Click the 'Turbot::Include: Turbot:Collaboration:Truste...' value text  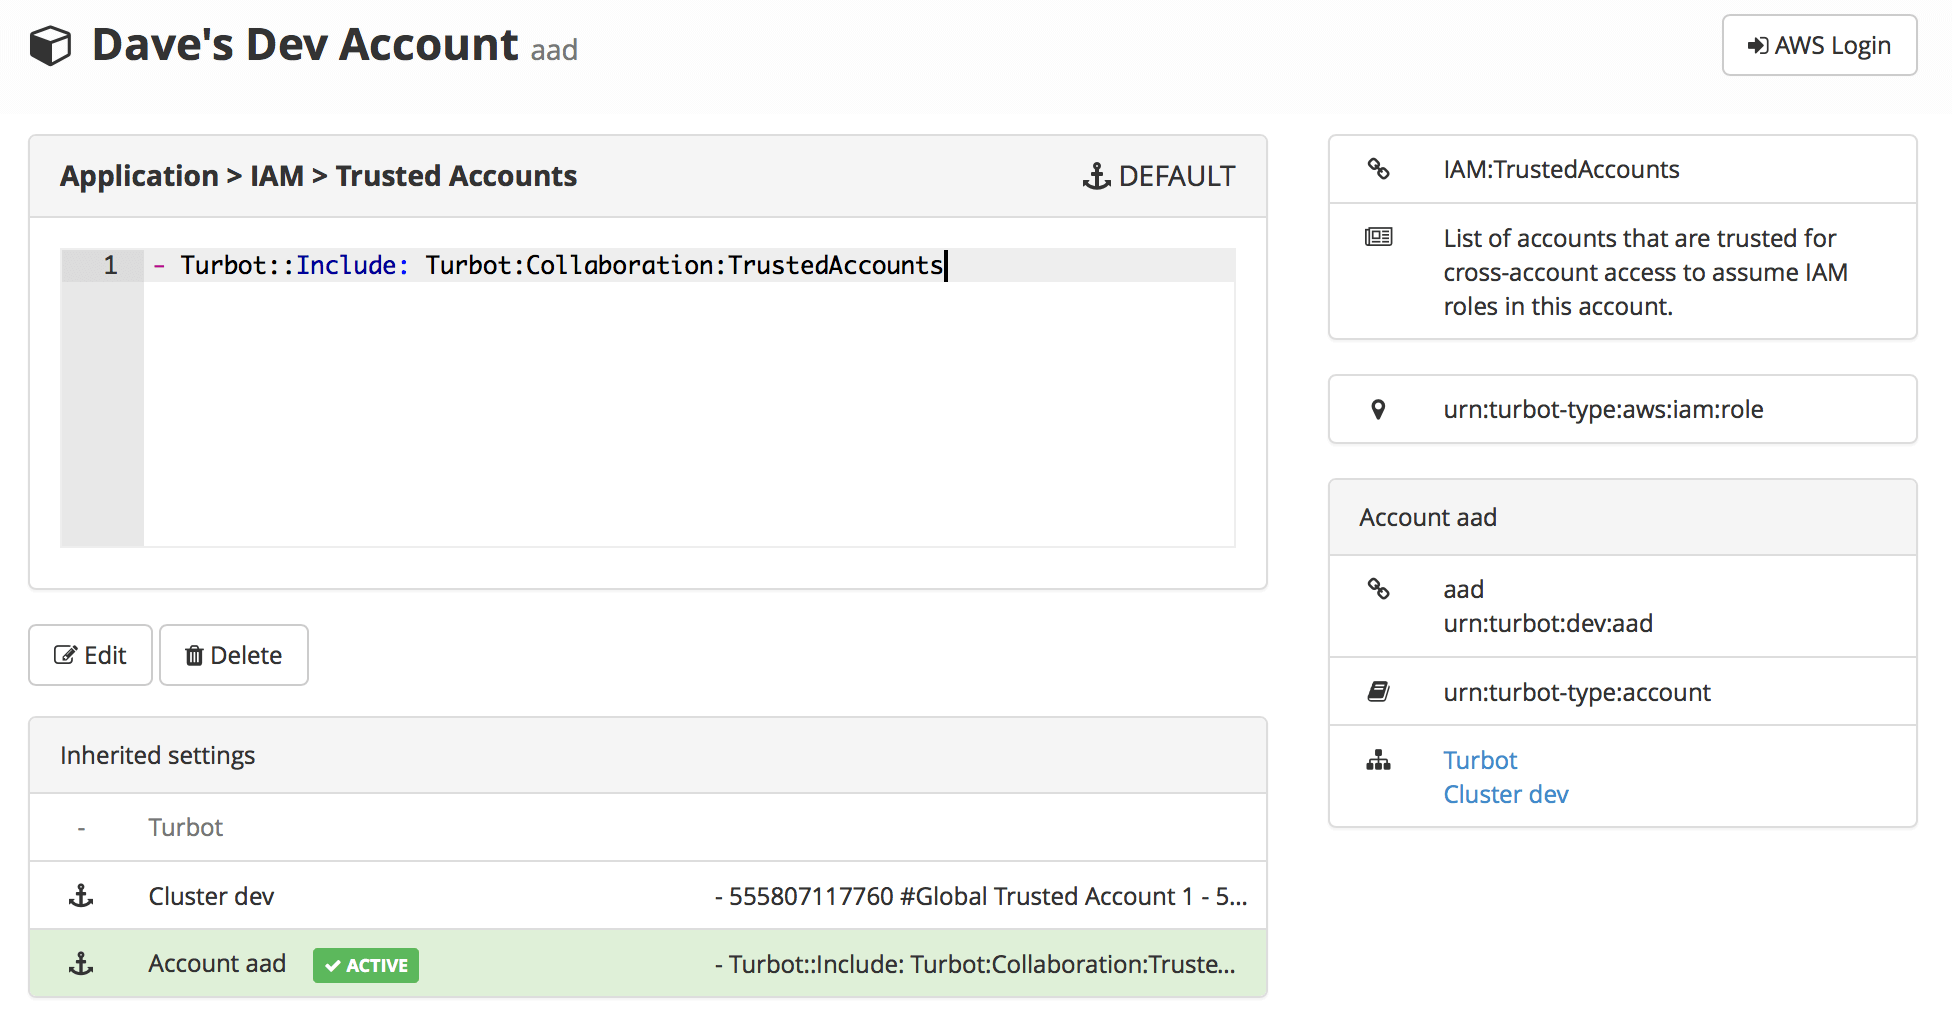tap(975, 964)
